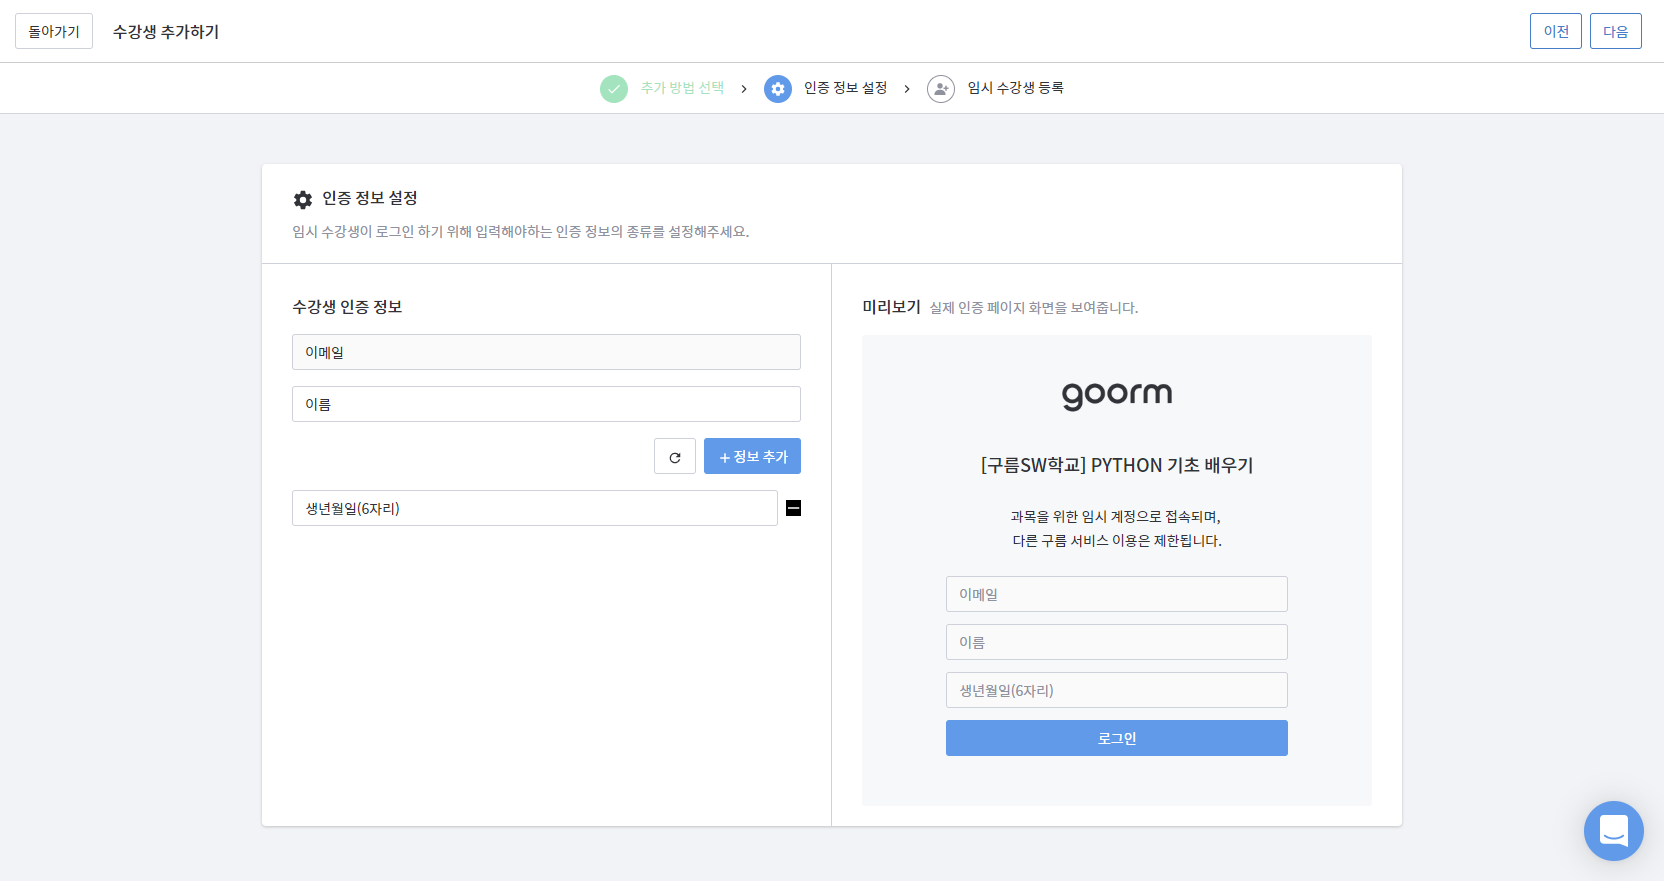Click the + 정보 추가 button

pyautogui.click(x=752, y=457)
